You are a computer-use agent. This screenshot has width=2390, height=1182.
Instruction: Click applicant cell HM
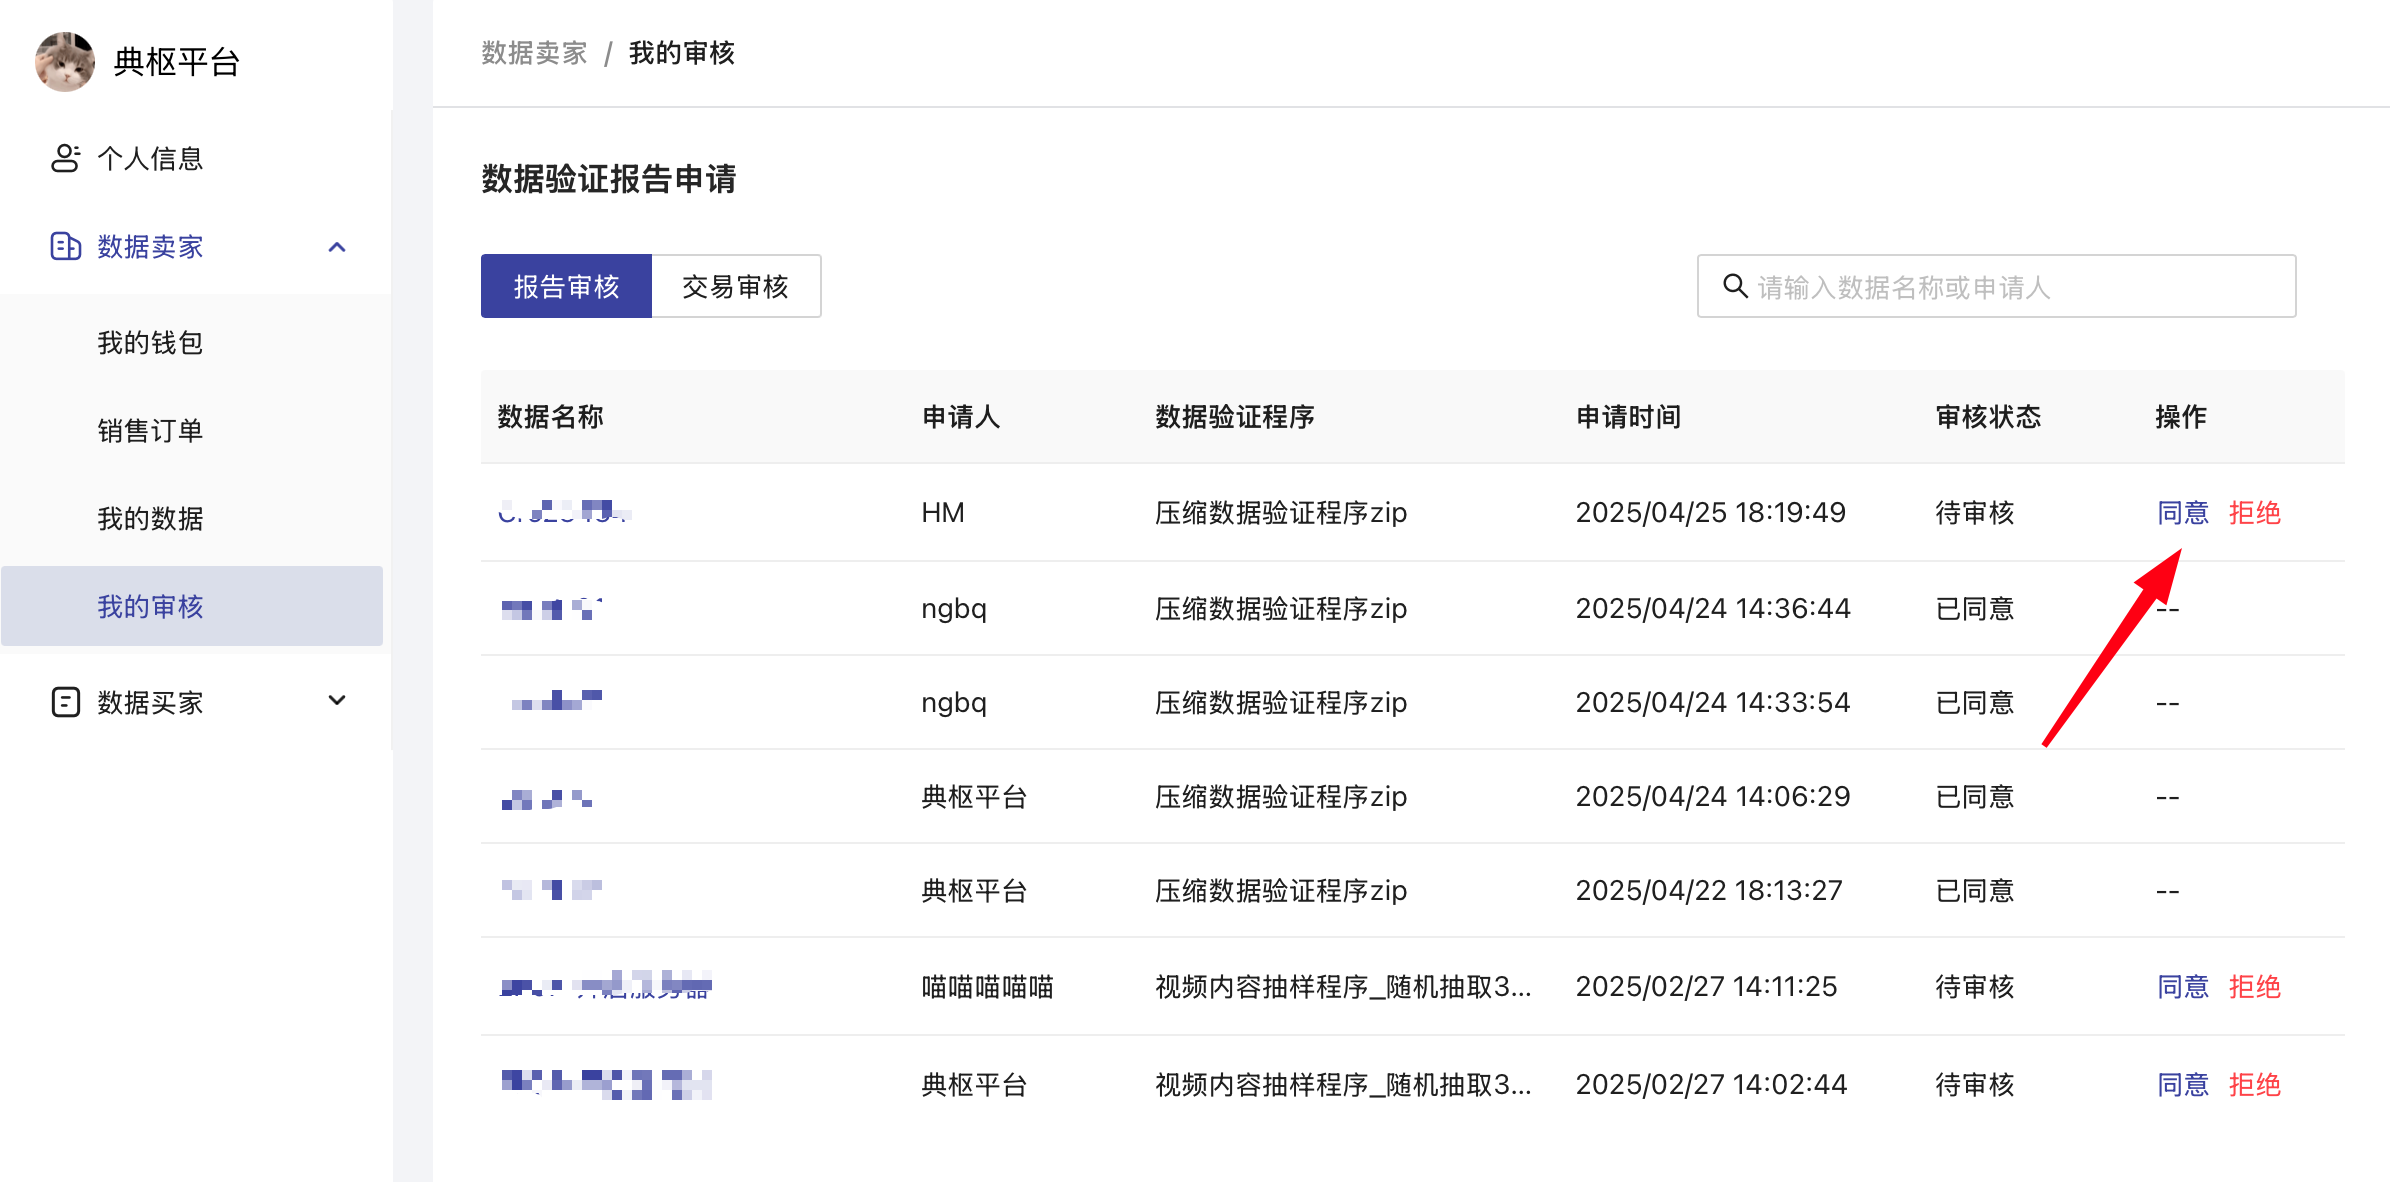(943, 513)
